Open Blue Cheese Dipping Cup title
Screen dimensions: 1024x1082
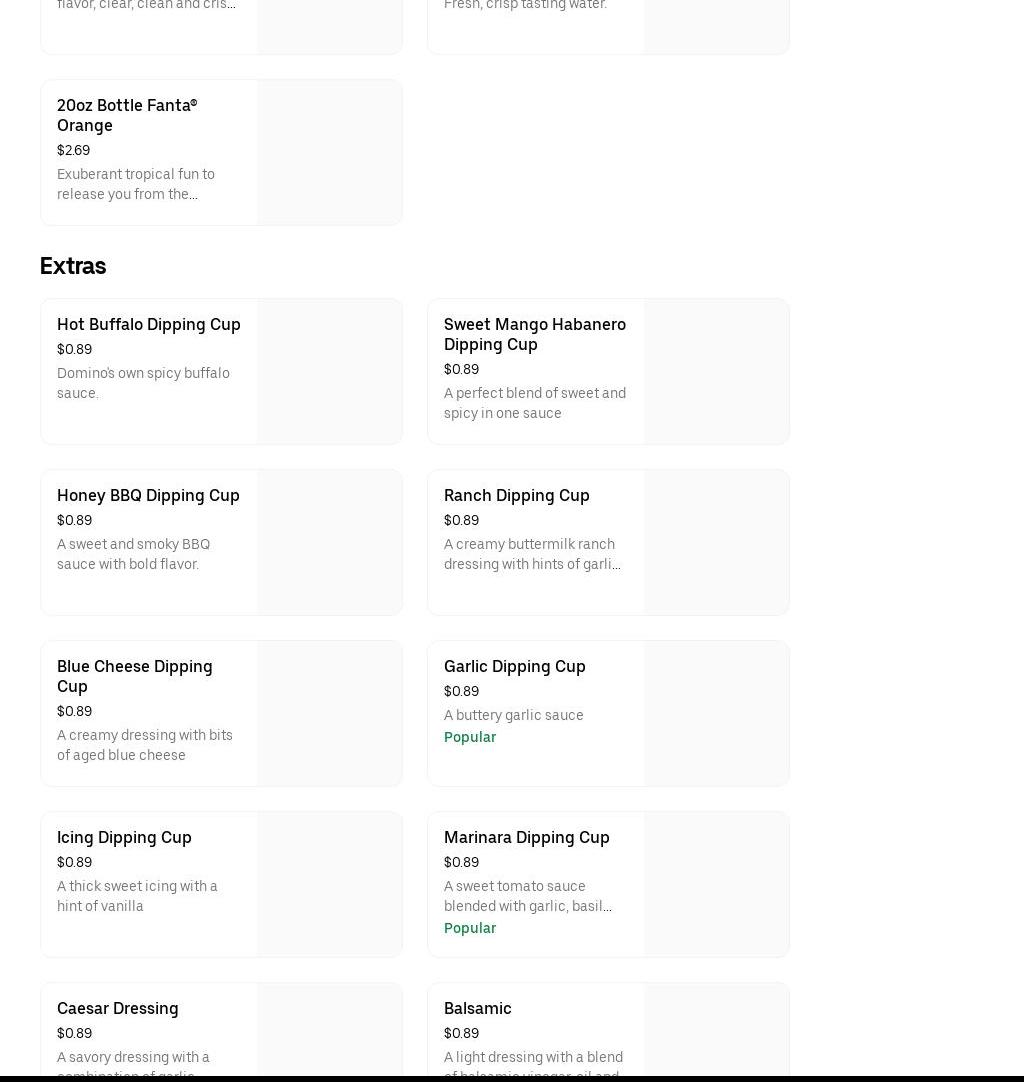[134, 676]
